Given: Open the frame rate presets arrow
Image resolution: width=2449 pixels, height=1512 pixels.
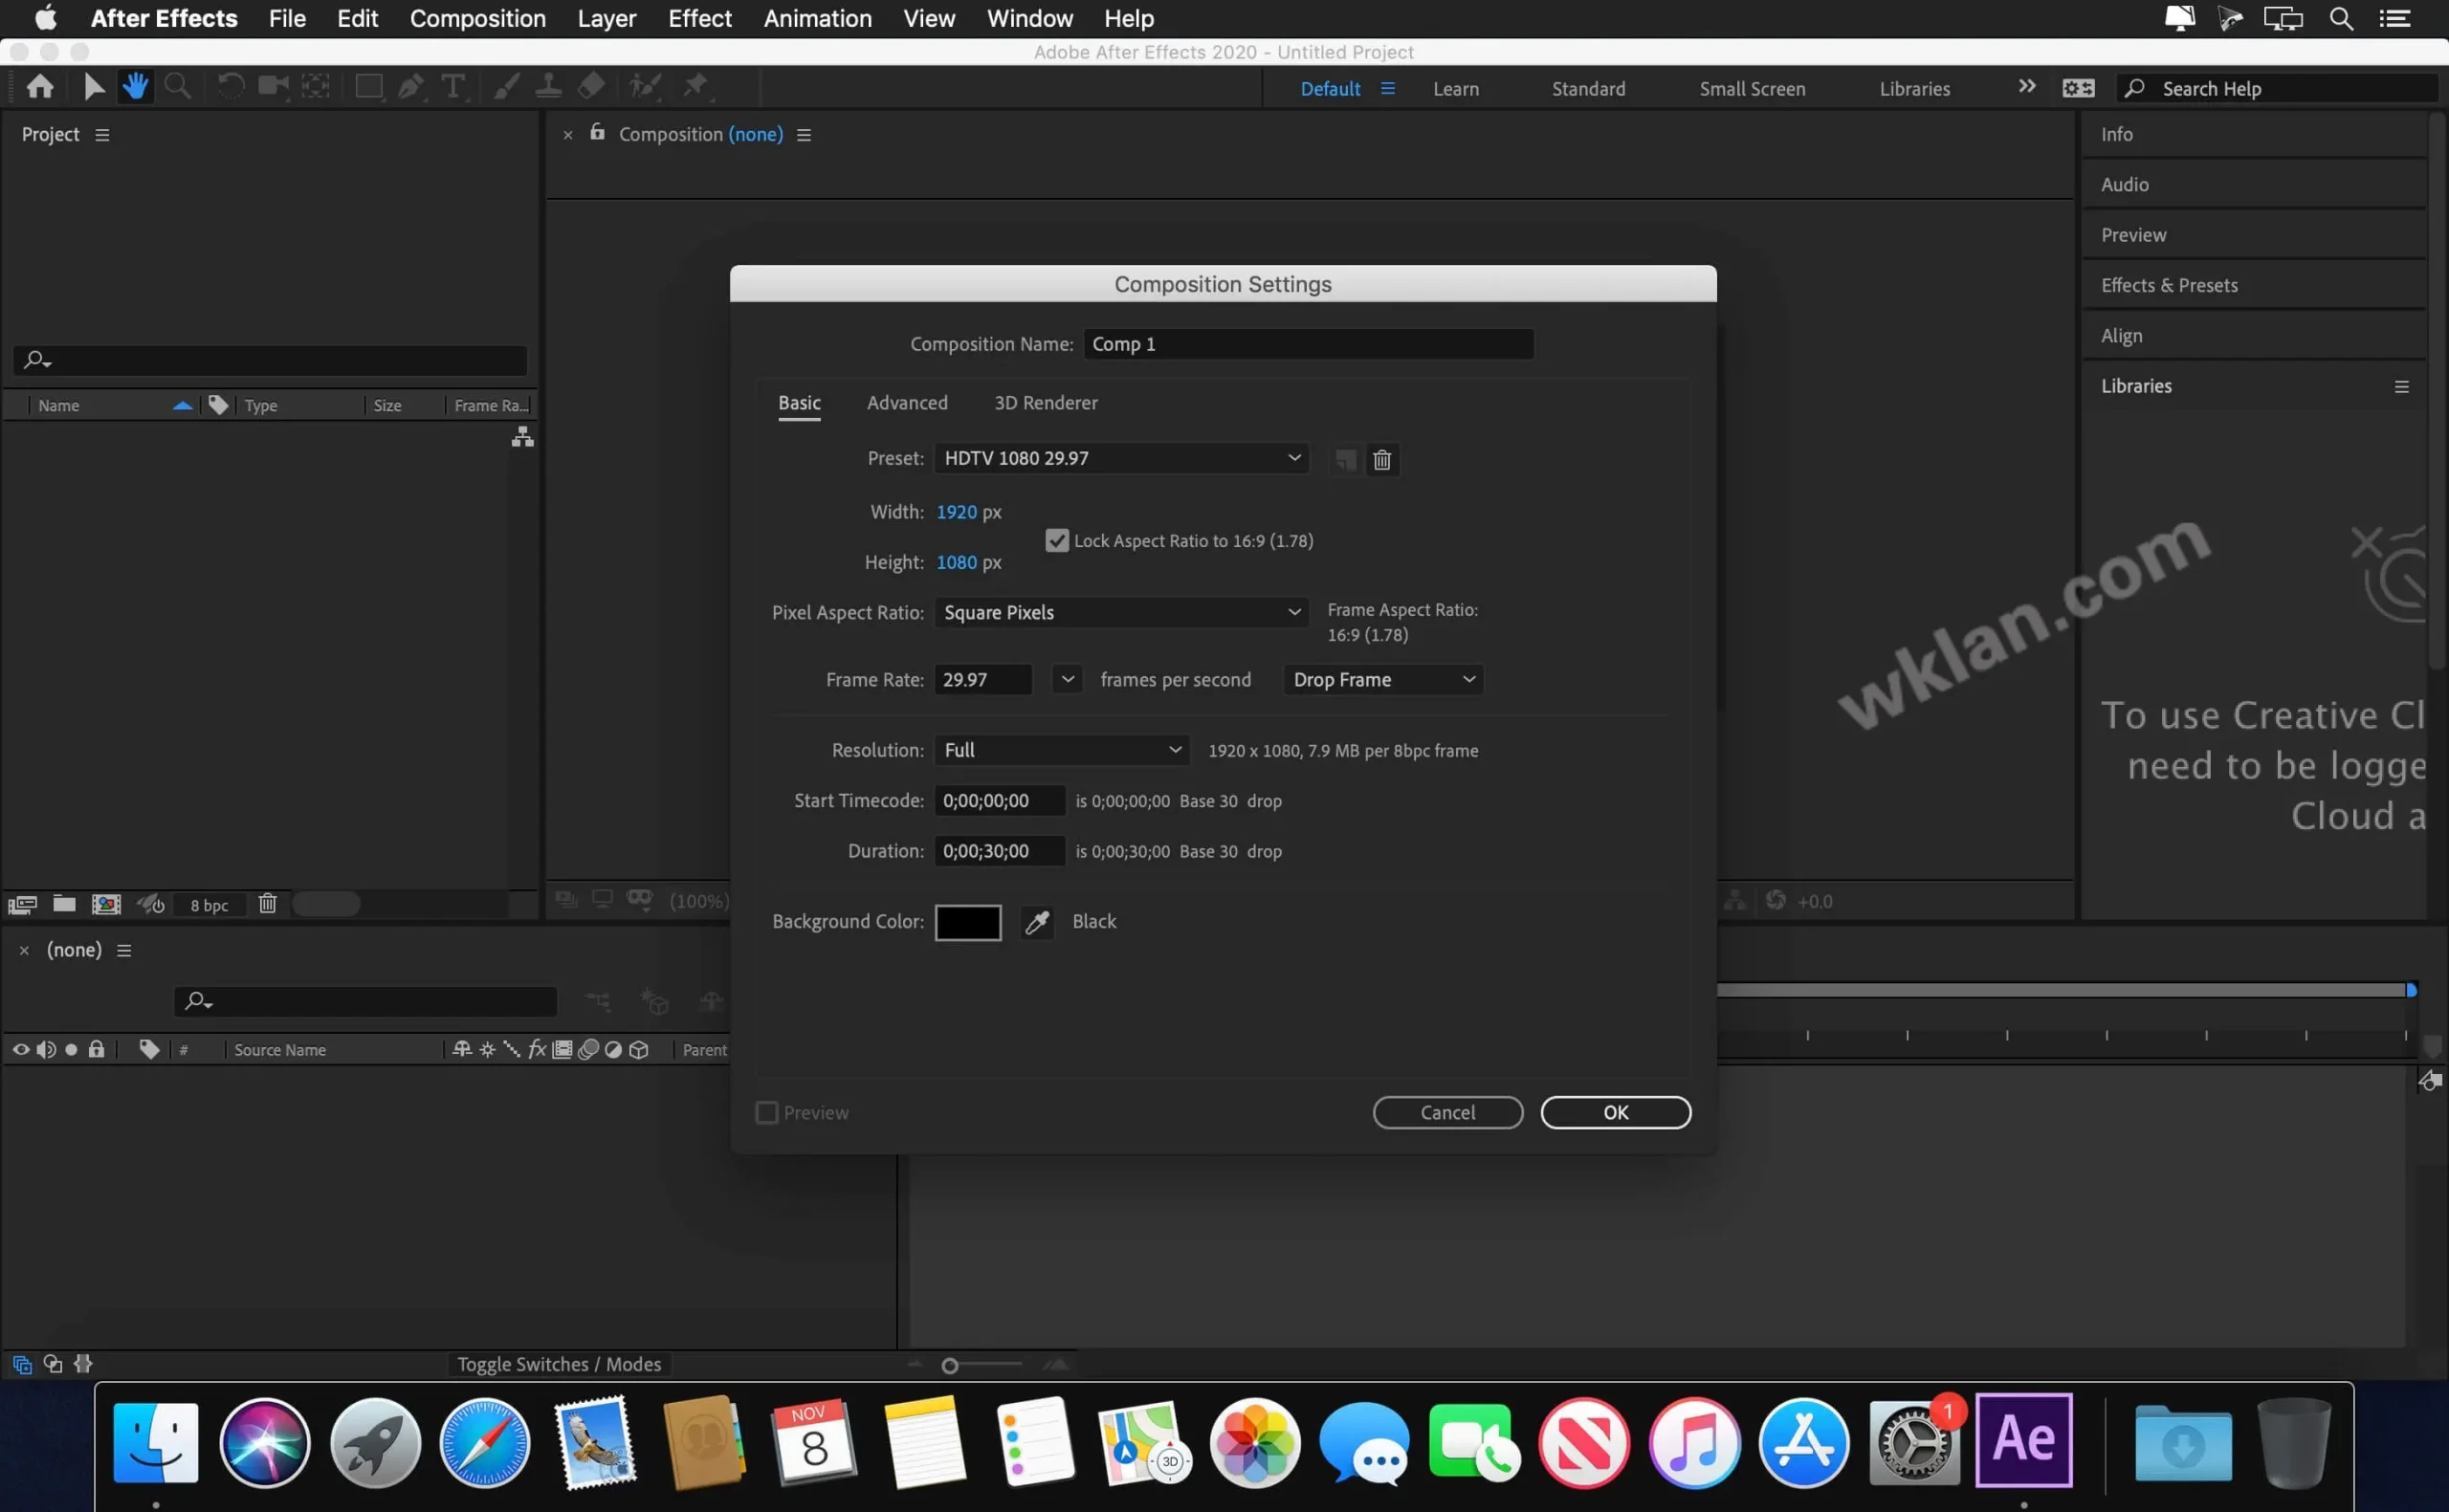Looking at the screenshot, I should 1067,680.
